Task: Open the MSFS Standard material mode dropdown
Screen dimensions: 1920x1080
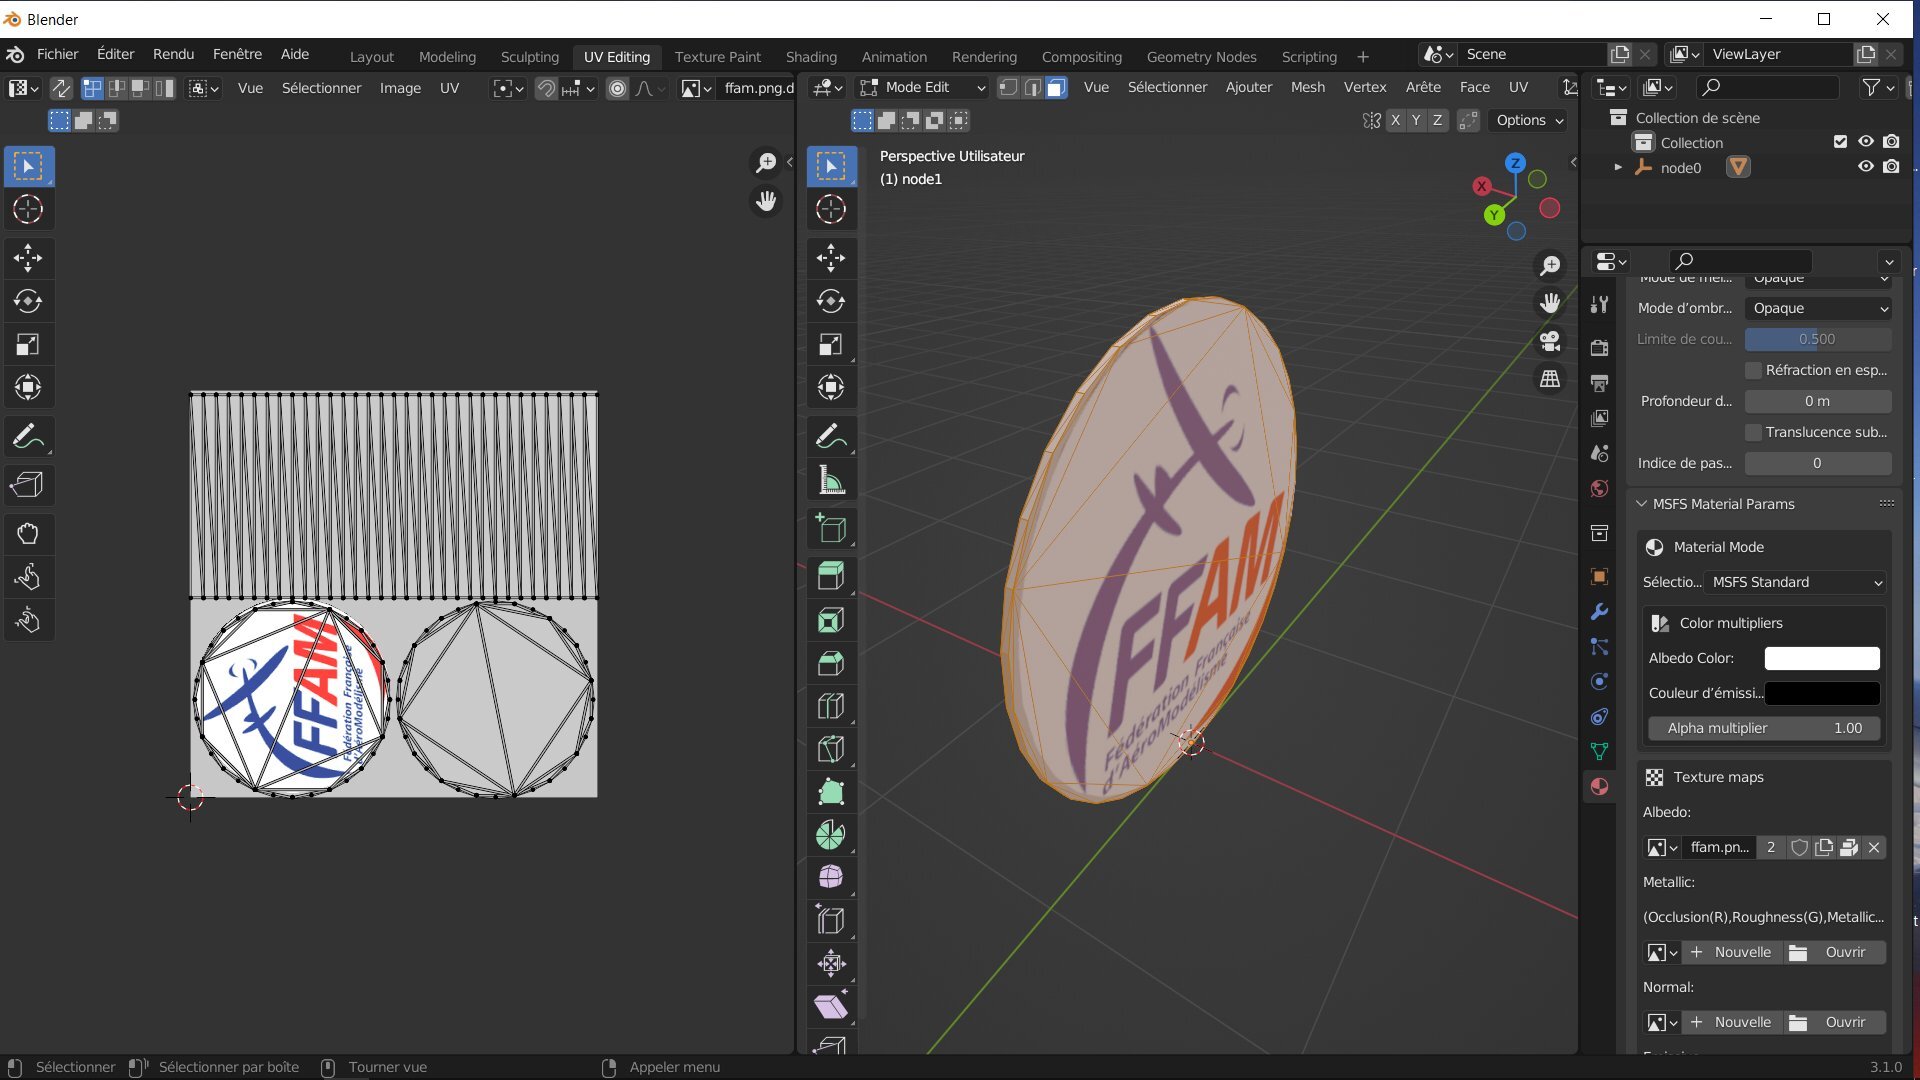Action: click(1796, 582)
